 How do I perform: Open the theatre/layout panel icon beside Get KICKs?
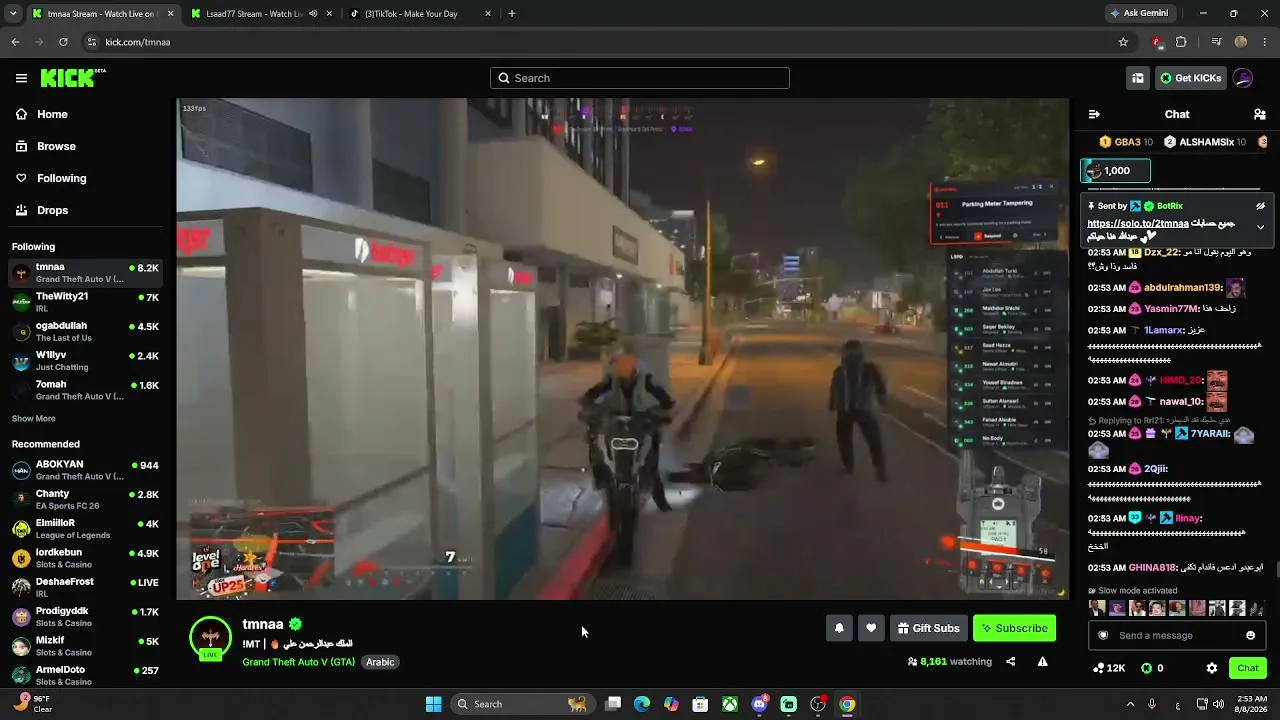coord(1137,78)
